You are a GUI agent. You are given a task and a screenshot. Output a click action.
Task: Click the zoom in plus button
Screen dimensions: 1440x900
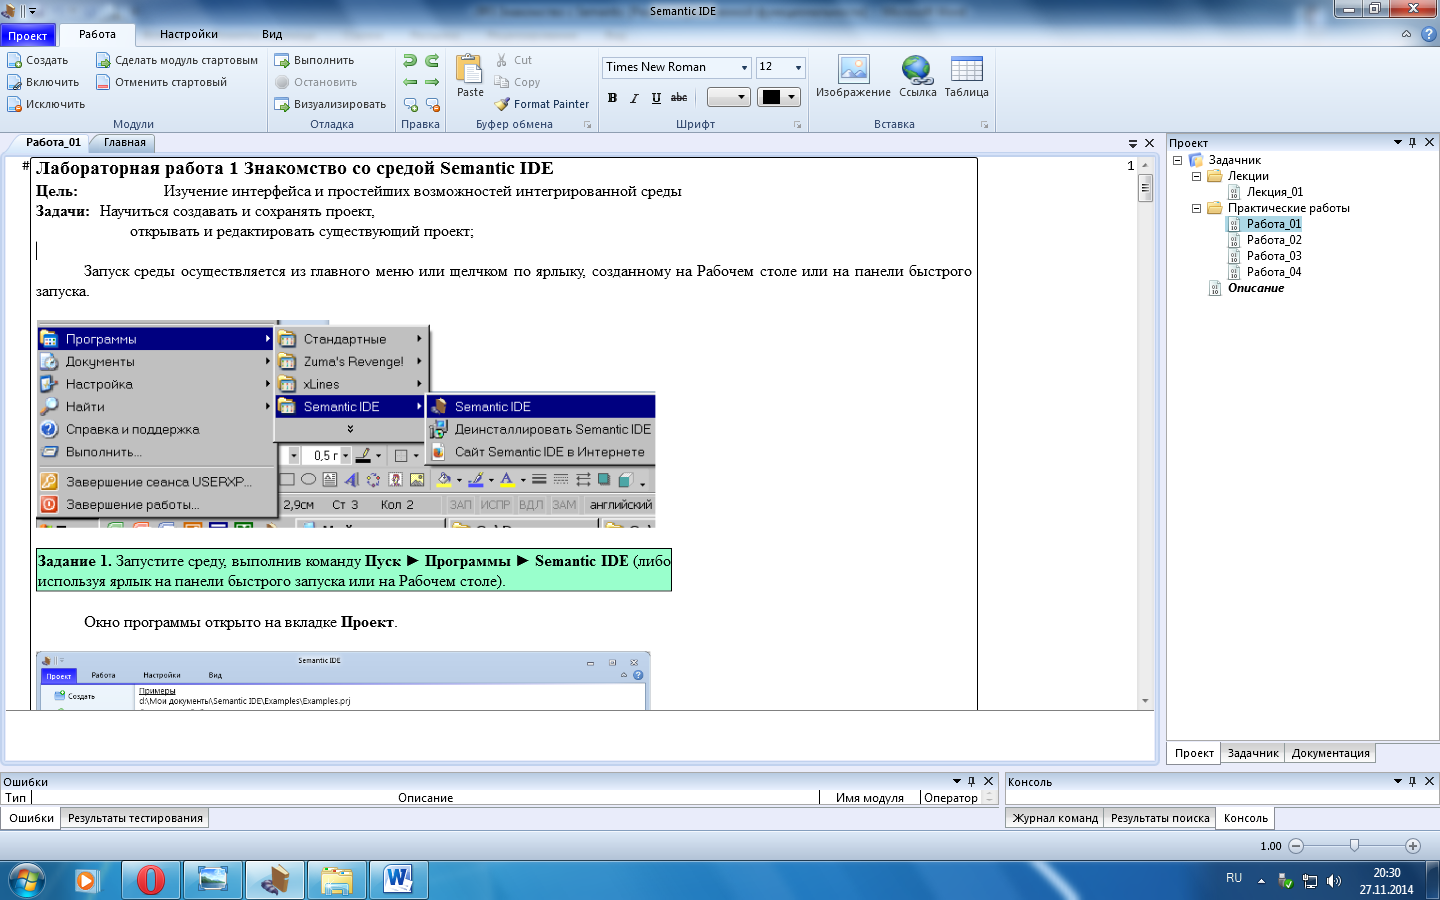[1413, 846]
